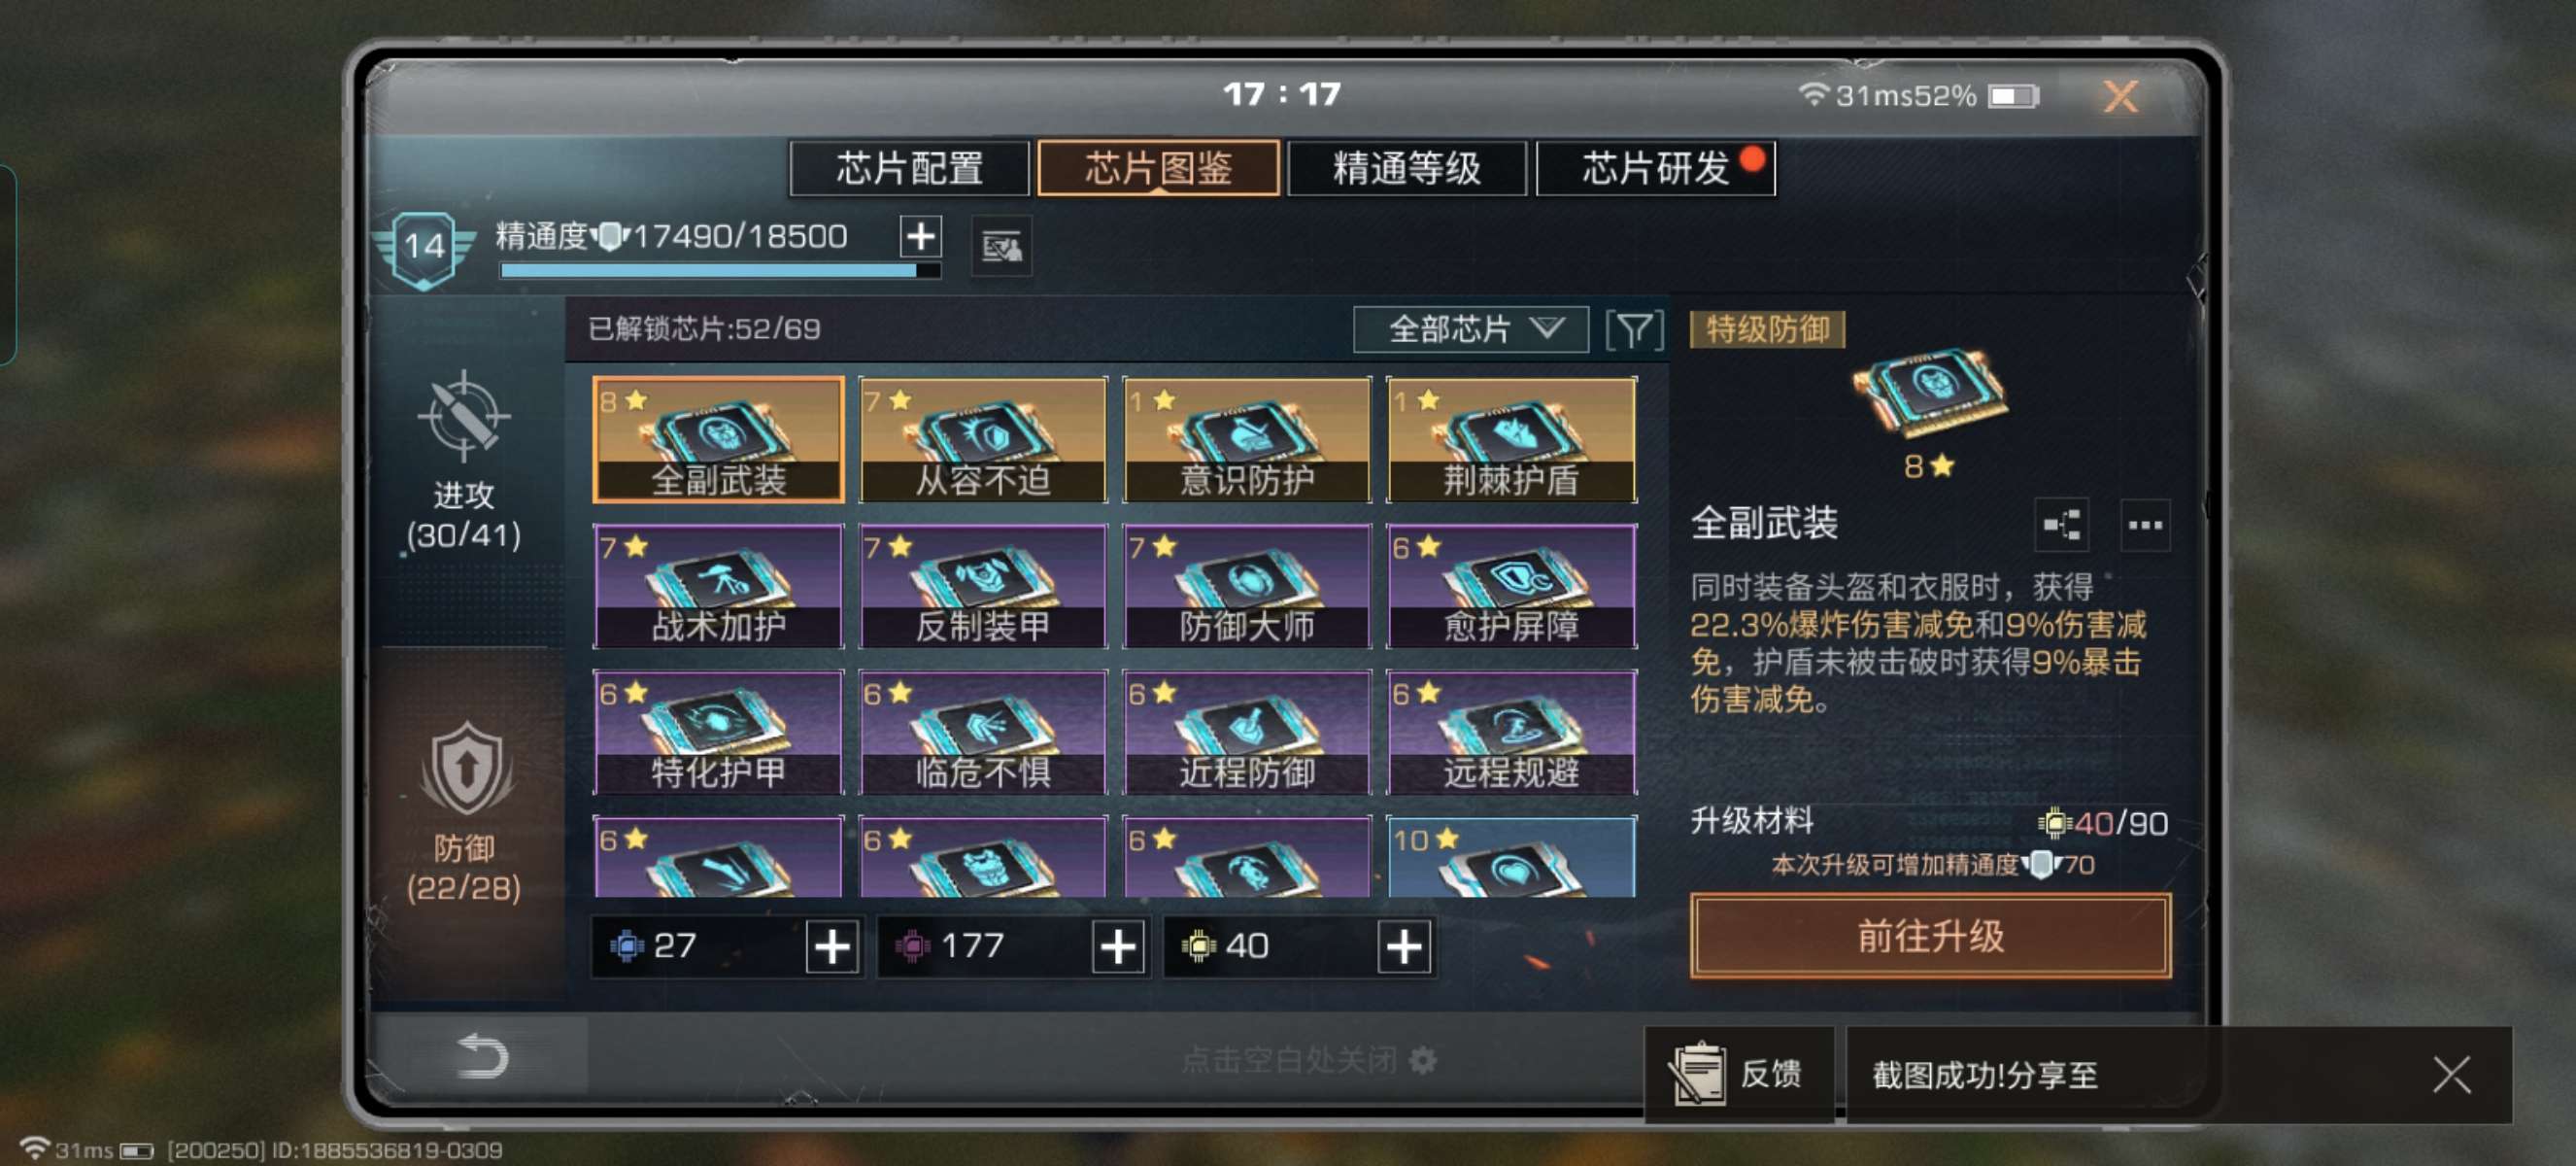Viewport: 2576px width, 1166px height.
Task: Click the plus beside mastery progress
Action: [920, 237]
